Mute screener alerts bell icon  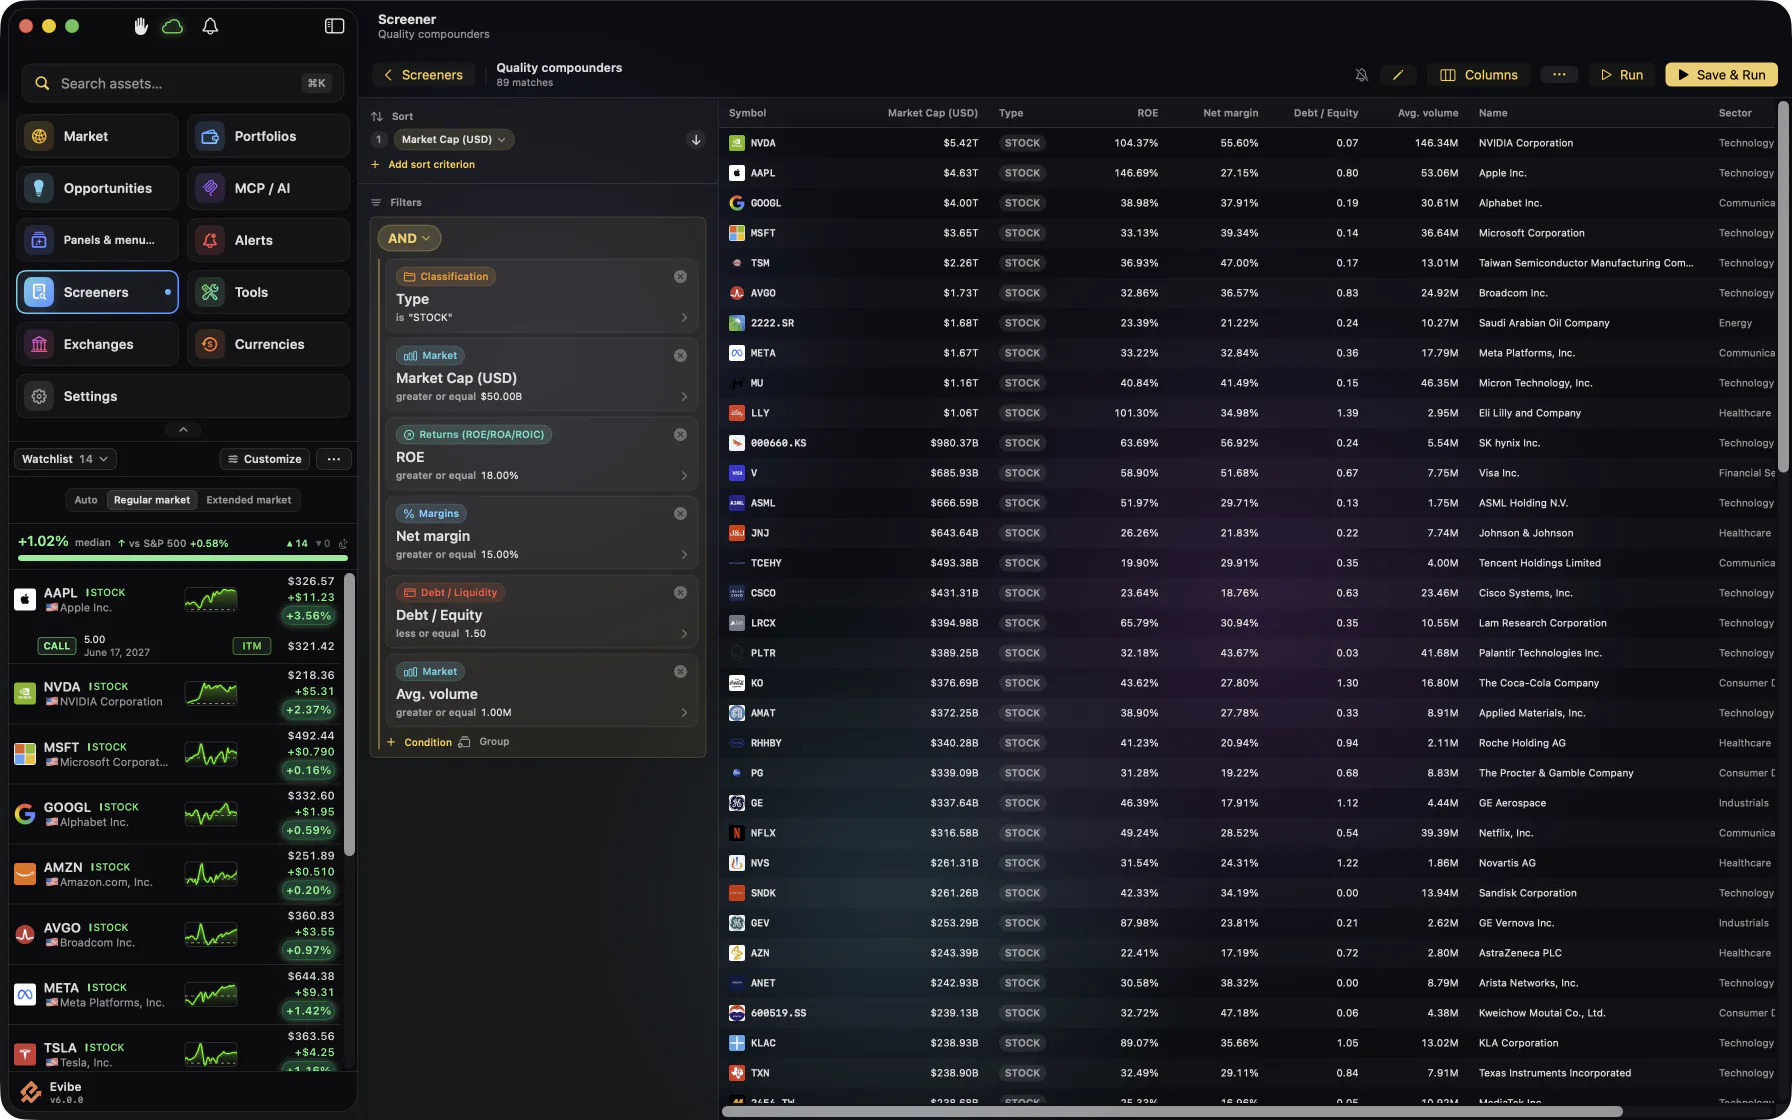1361,75
